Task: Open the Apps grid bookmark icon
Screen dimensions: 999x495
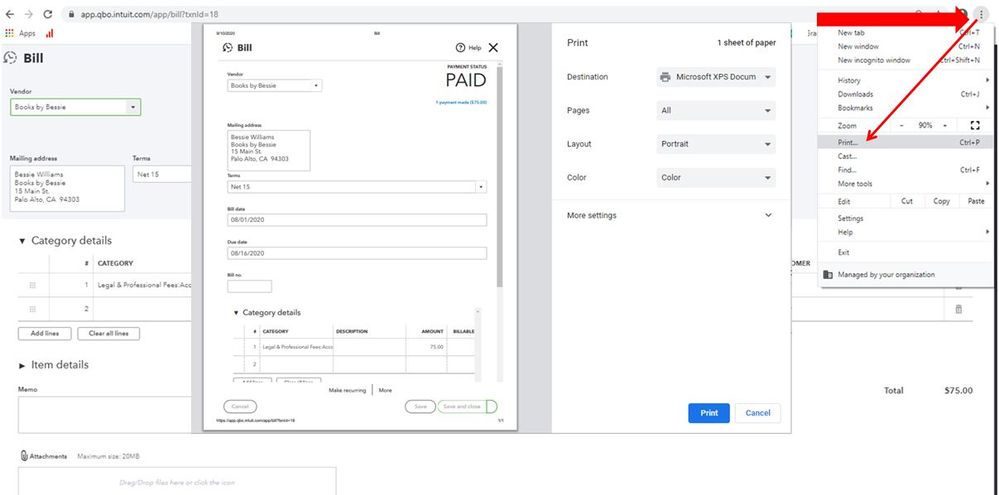Action: 10,33
